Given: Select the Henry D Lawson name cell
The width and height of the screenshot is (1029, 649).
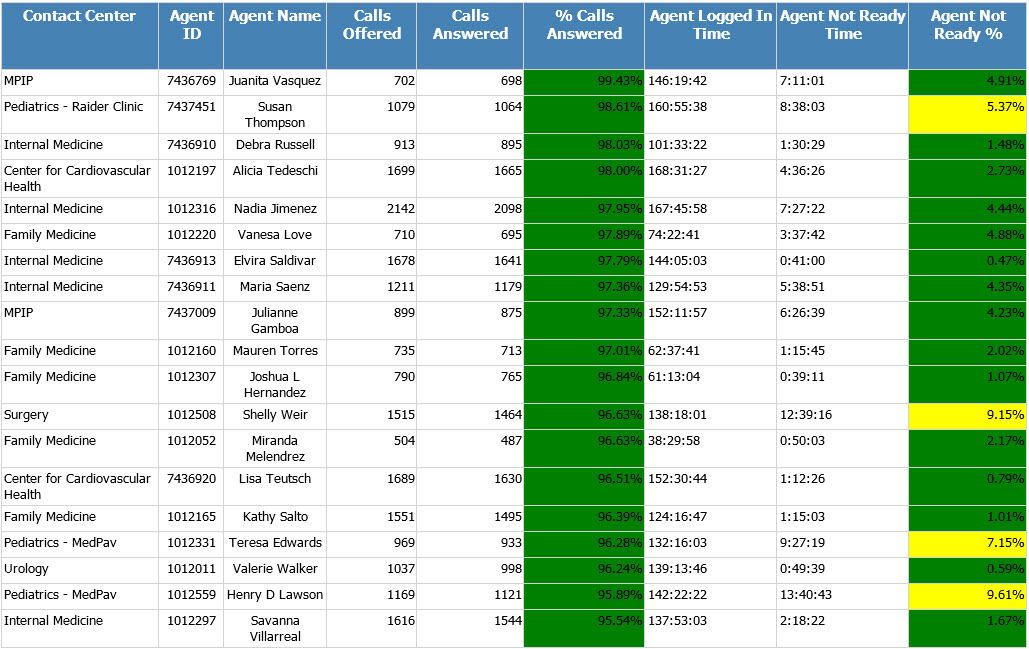Looking at the screenshot, I should click(275, 596).
